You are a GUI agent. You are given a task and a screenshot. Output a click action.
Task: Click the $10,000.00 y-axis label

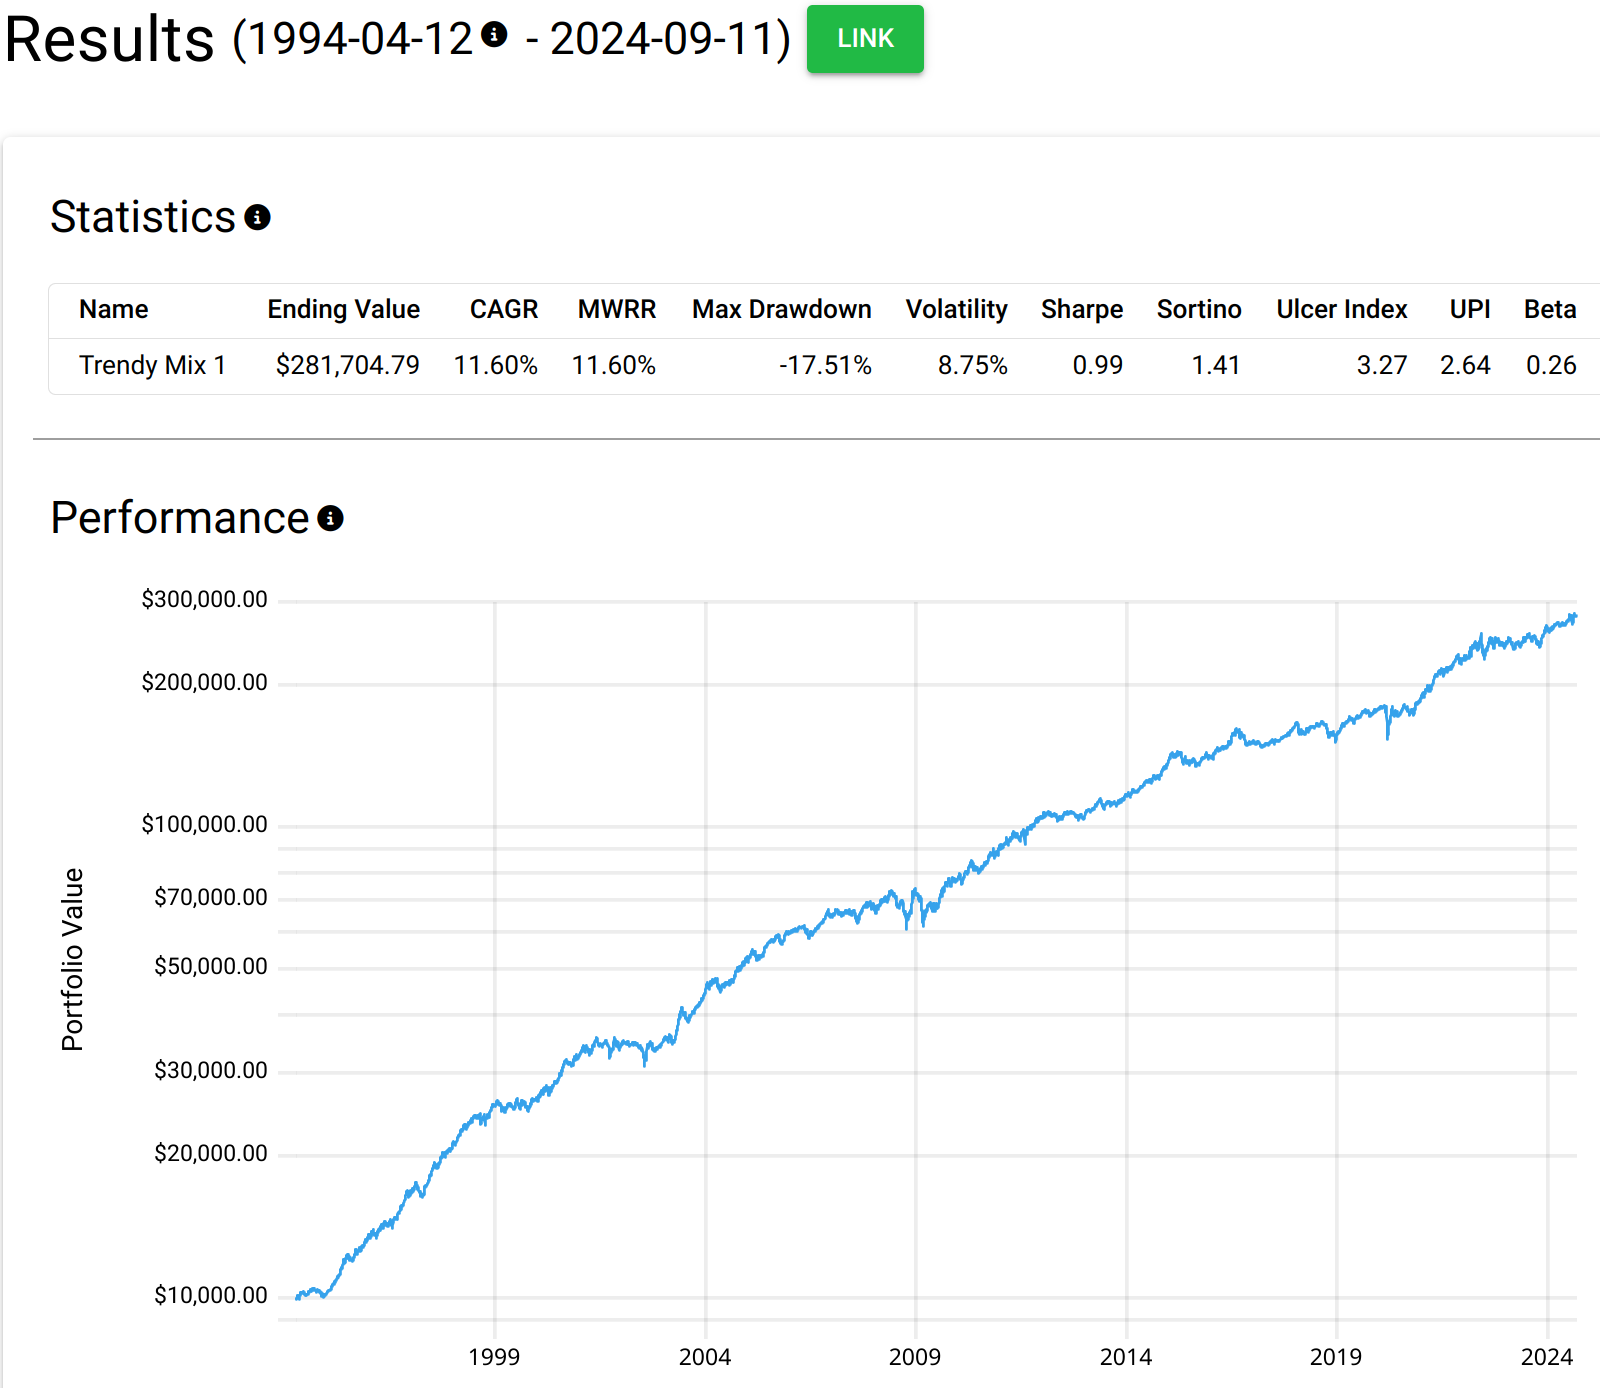211,1296
